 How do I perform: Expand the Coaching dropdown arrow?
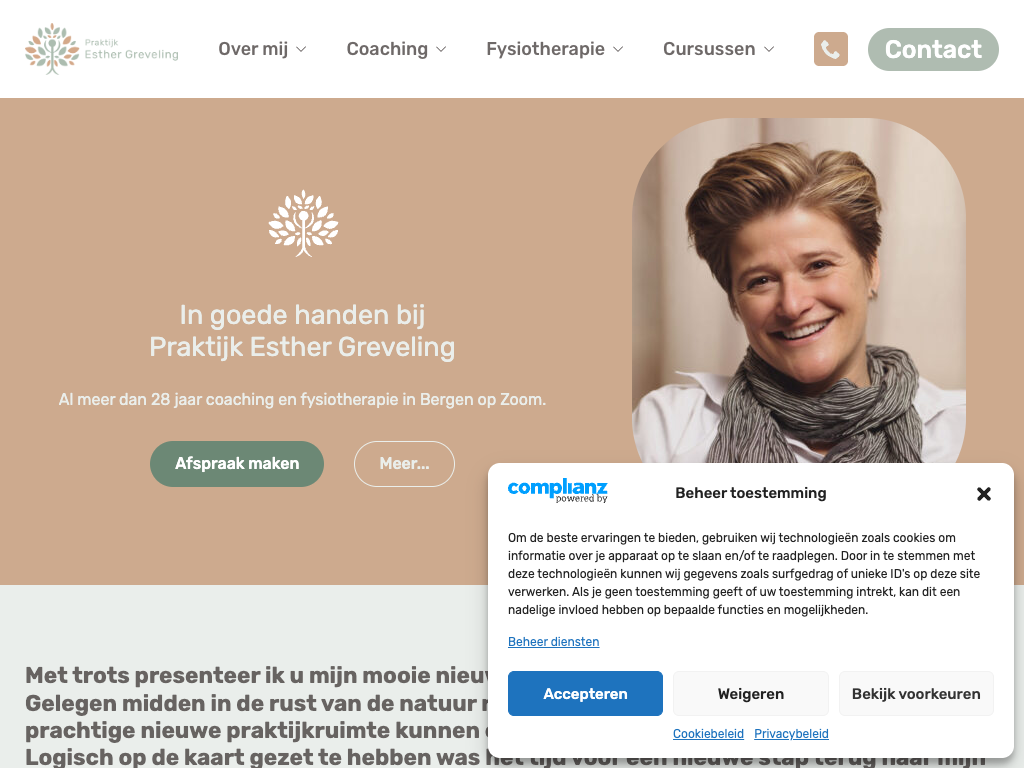441,49
